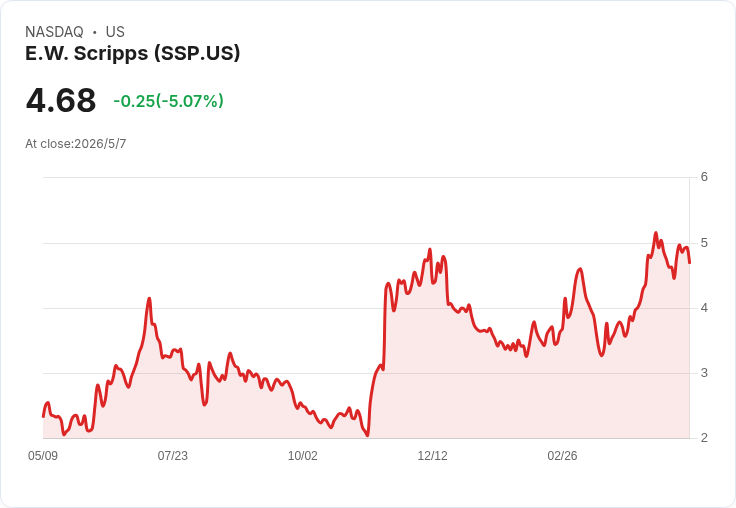Select the 07/23 date axis label
Image resolution: width=736 pixels, height=508 pixels.
tap(172, 455)
